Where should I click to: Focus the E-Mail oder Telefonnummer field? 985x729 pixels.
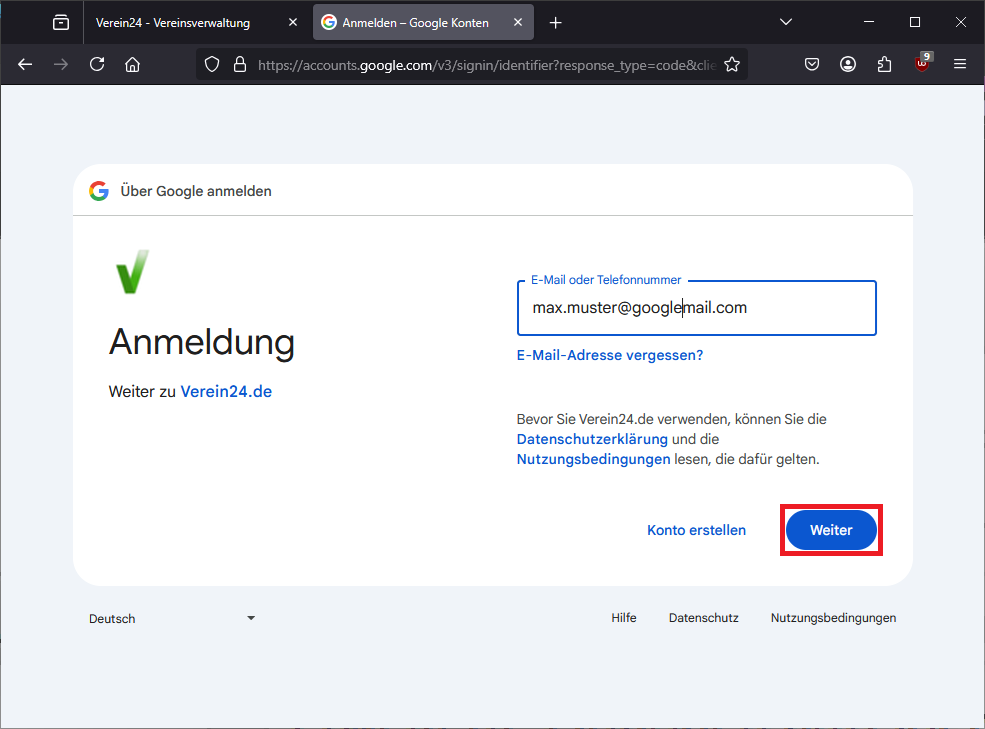pos(697,308)
